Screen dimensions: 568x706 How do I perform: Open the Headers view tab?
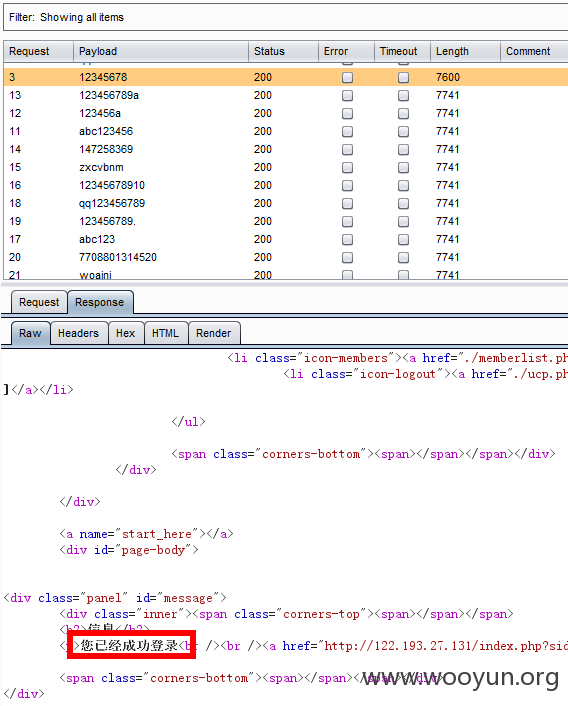click(79, 333)
